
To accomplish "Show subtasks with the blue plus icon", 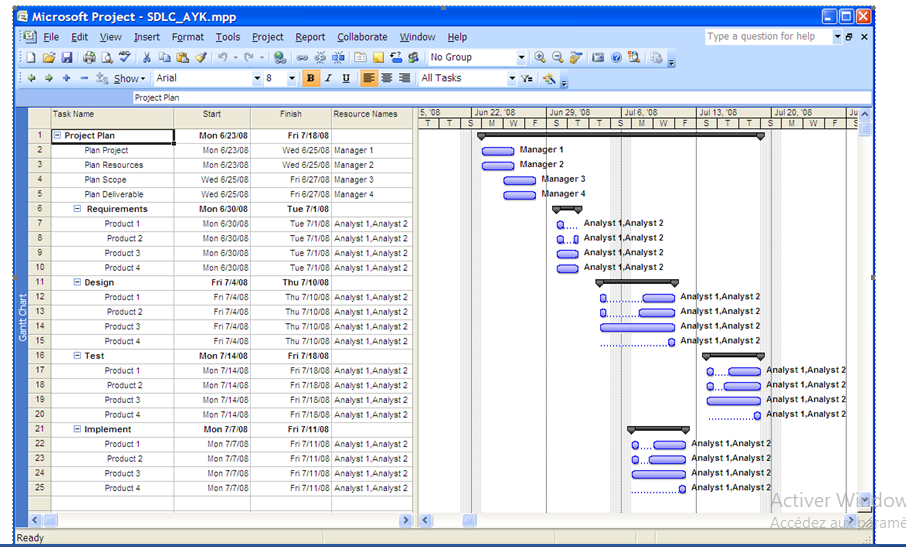I will click(66, 78).
